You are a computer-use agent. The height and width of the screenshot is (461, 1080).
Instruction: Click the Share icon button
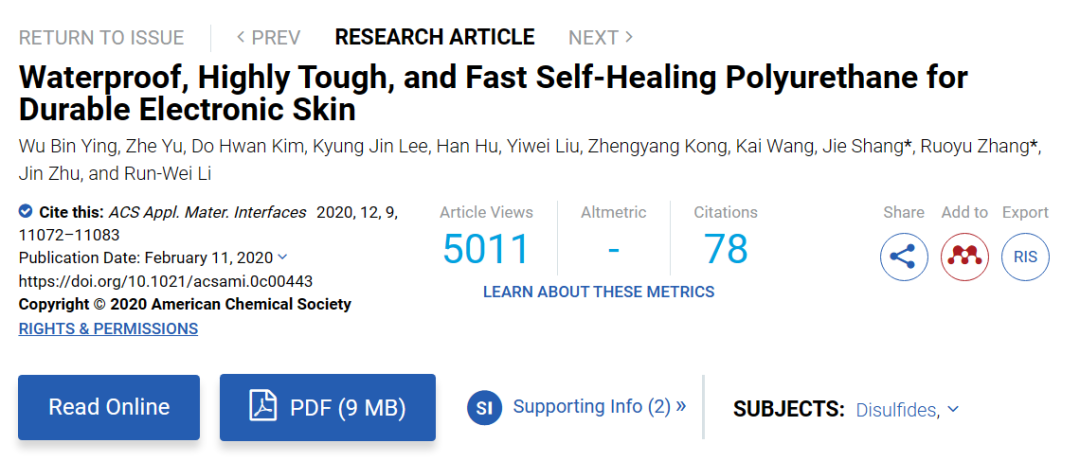(904, 257)
